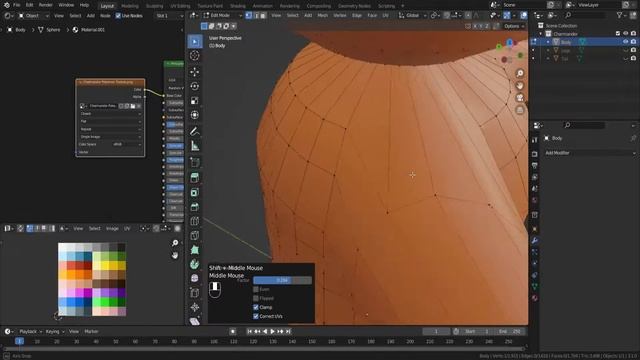The image size is (640, 360).
Task: Open the Add Modifier dropdown
Action: coord(590,153)
